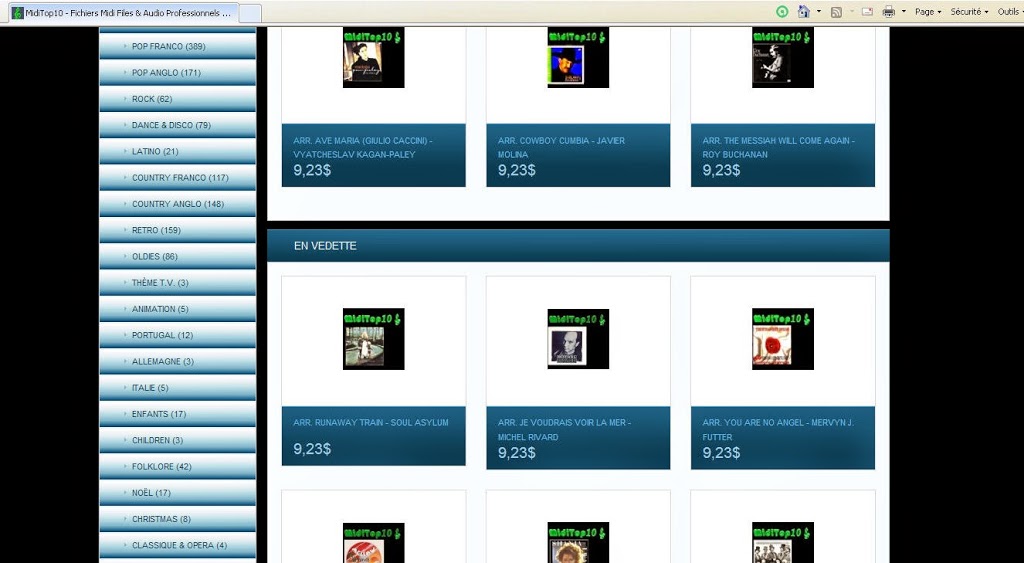Open Arr. Cowboy Cumbia - Javier Molina link

coord(561,148)
